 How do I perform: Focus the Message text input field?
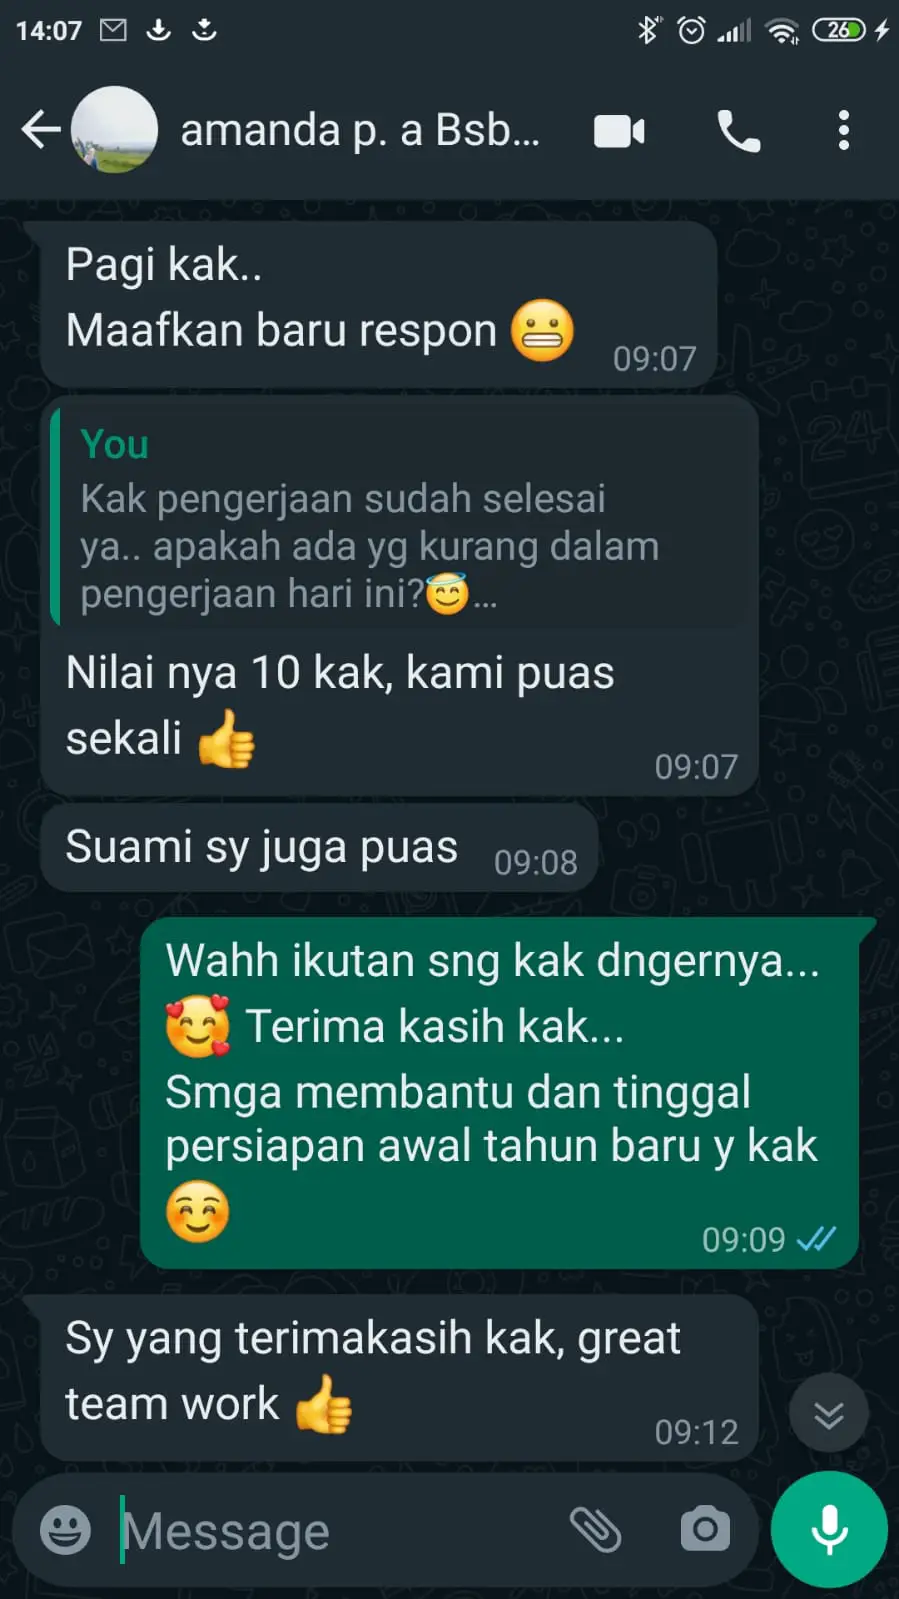340,1531
